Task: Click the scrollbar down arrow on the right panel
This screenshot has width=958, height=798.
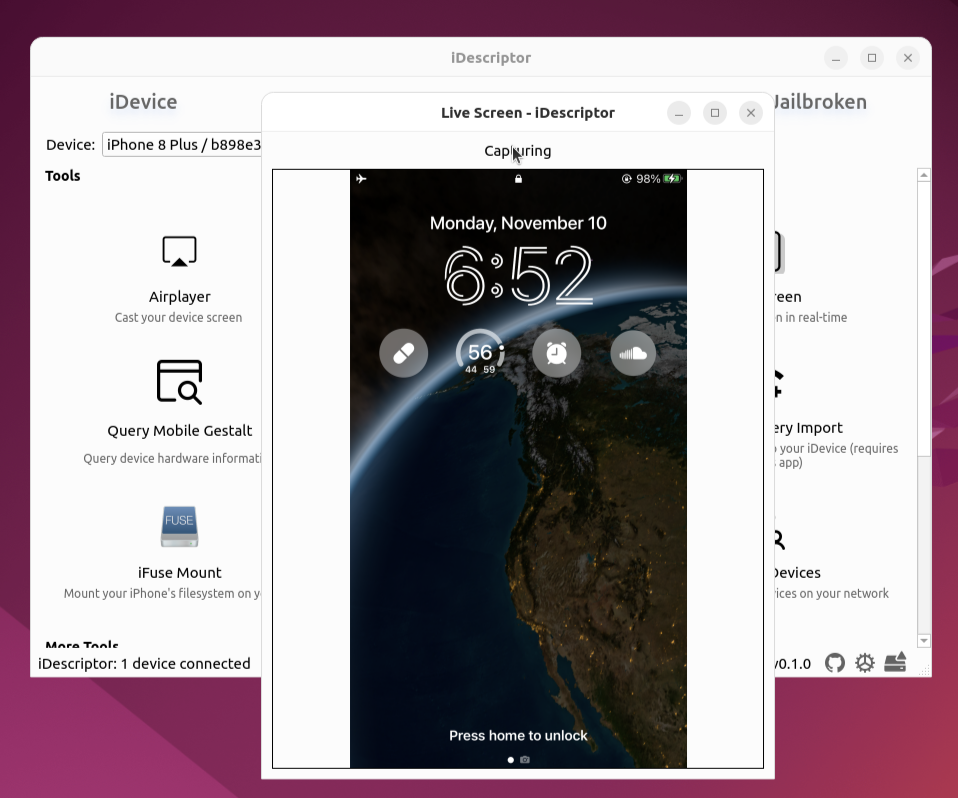Action: coord(923,641)
